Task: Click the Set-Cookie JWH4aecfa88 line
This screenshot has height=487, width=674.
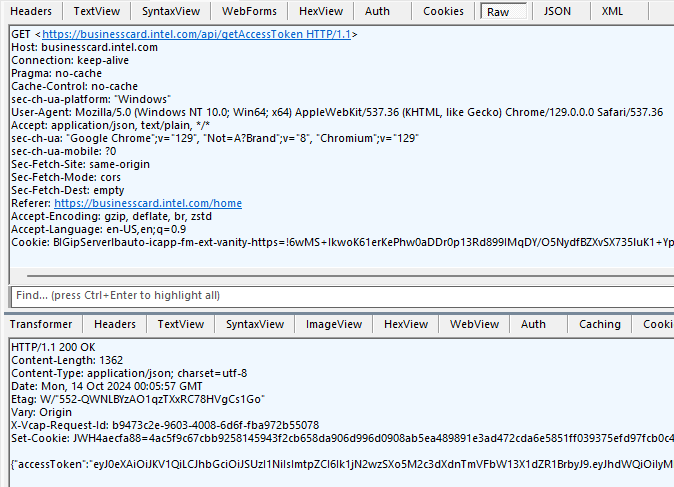Action: [342, 438]
